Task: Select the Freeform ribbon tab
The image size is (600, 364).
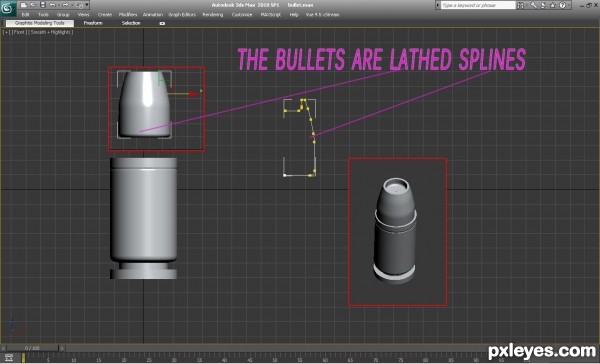Action: pos(93,23)
